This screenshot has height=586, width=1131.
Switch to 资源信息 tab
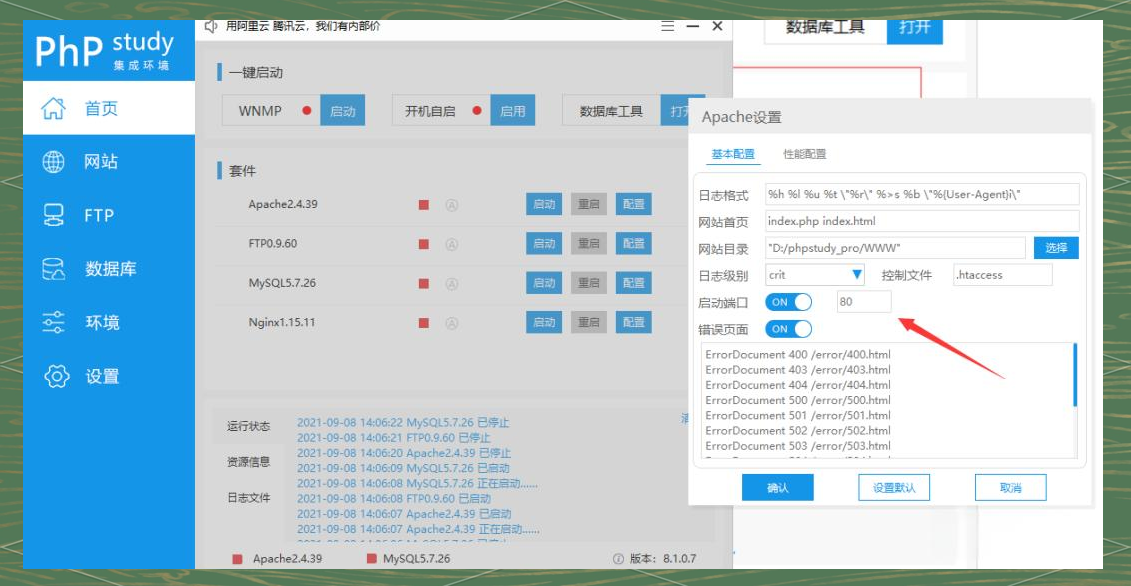pos(248,462)
